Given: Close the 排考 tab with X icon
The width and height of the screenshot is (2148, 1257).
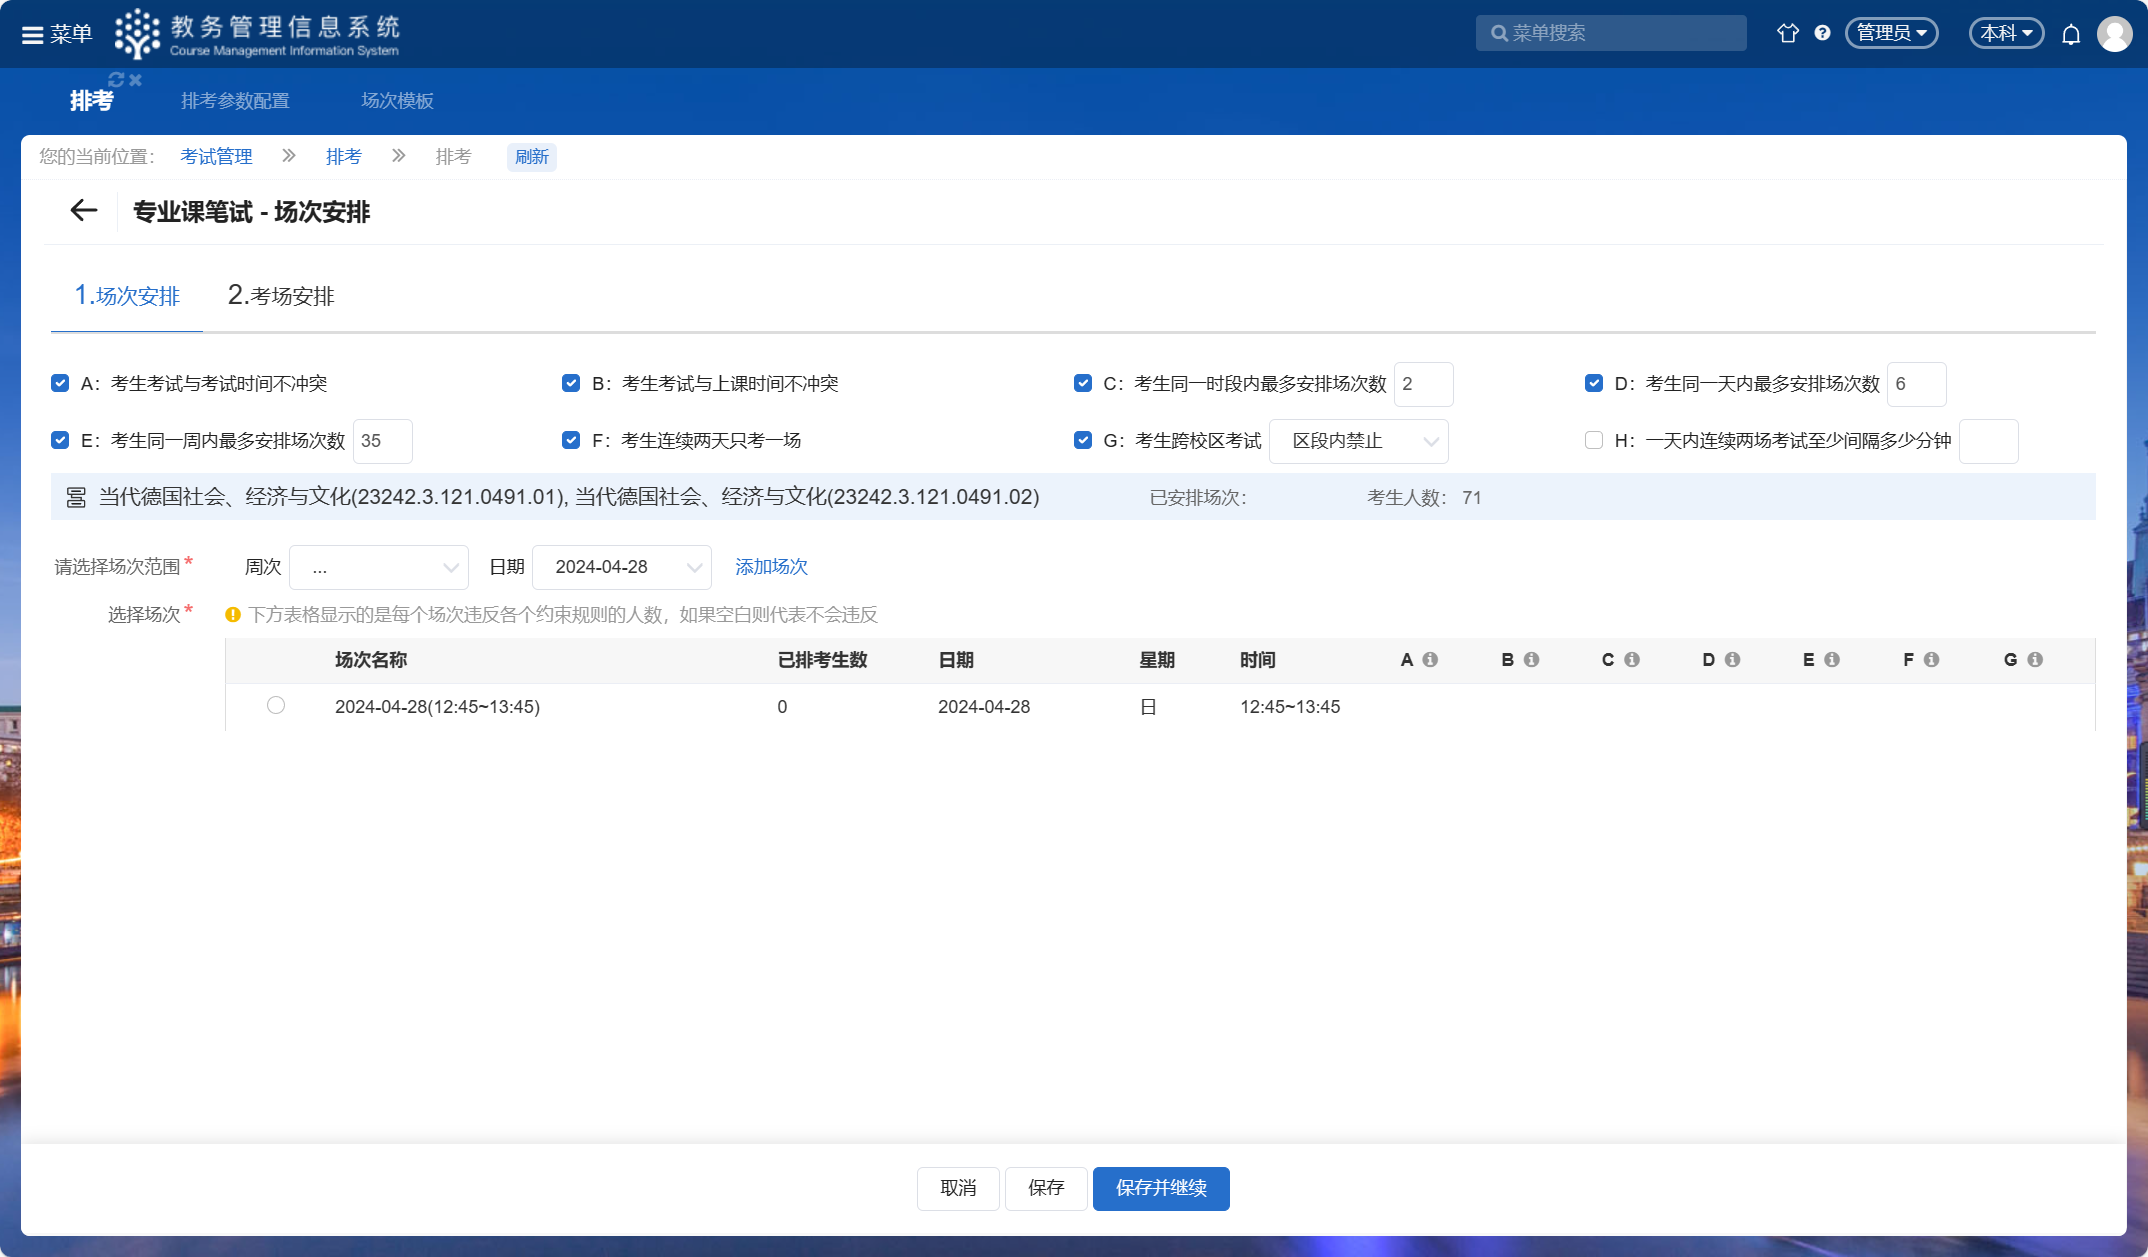Looking at the screenshot, I should coord(136,80).
